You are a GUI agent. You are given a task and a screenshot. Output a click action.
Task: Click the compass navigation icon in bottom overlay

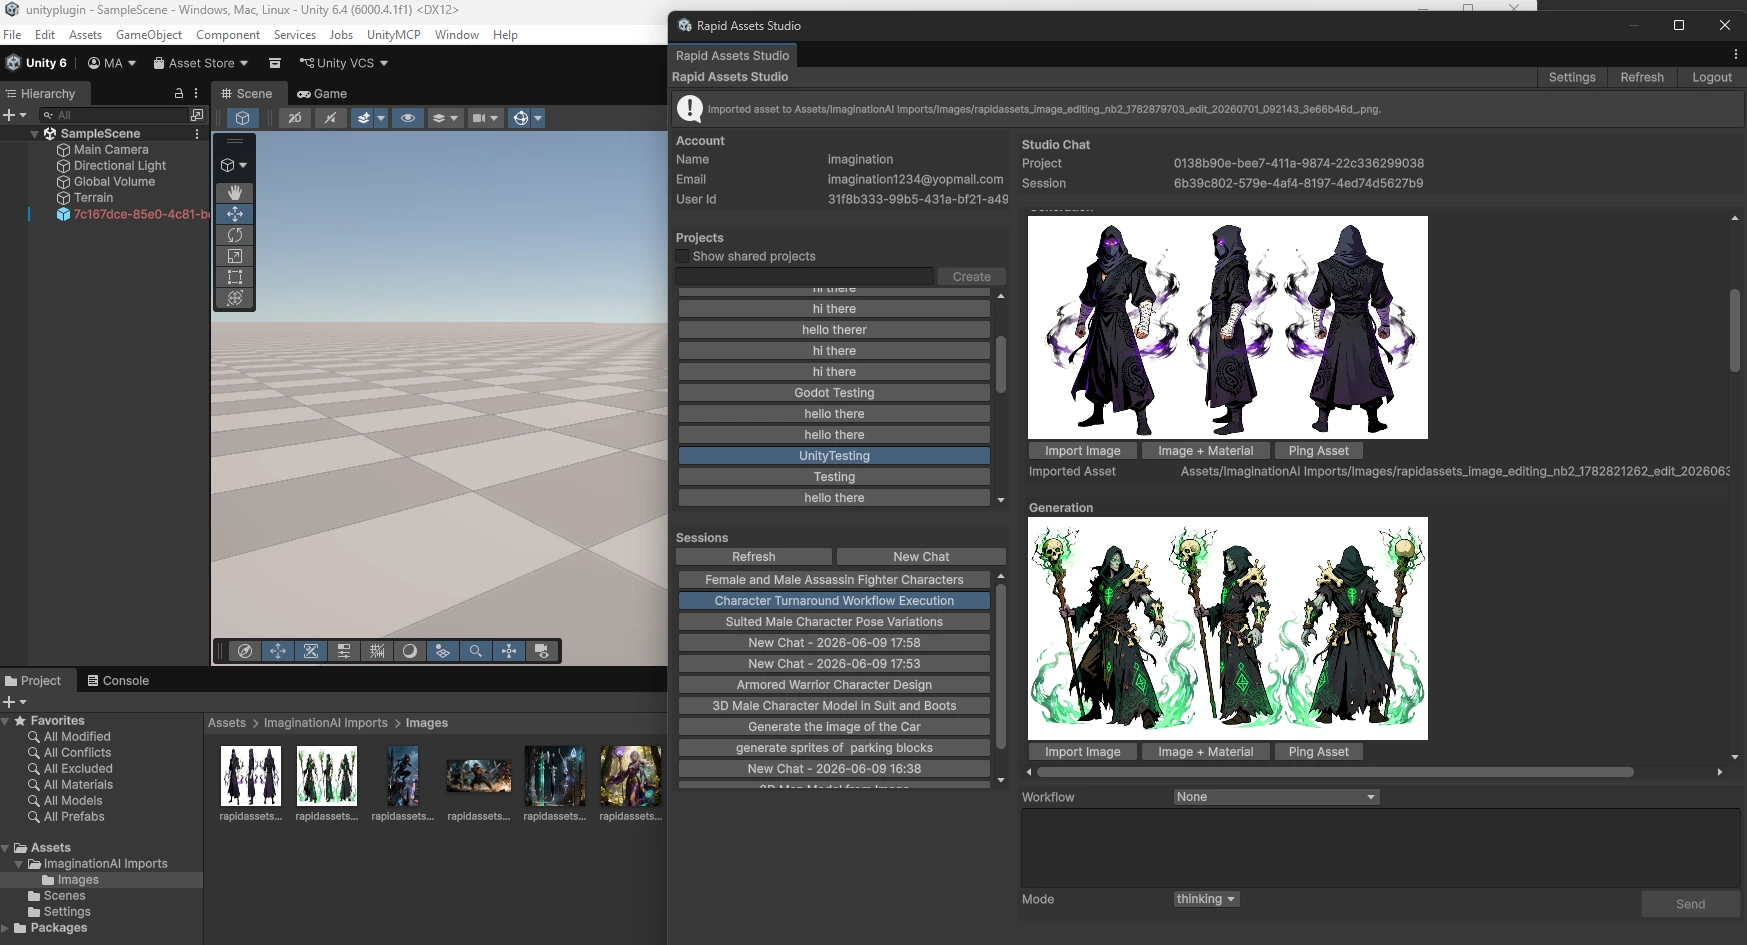coord(245,651)
